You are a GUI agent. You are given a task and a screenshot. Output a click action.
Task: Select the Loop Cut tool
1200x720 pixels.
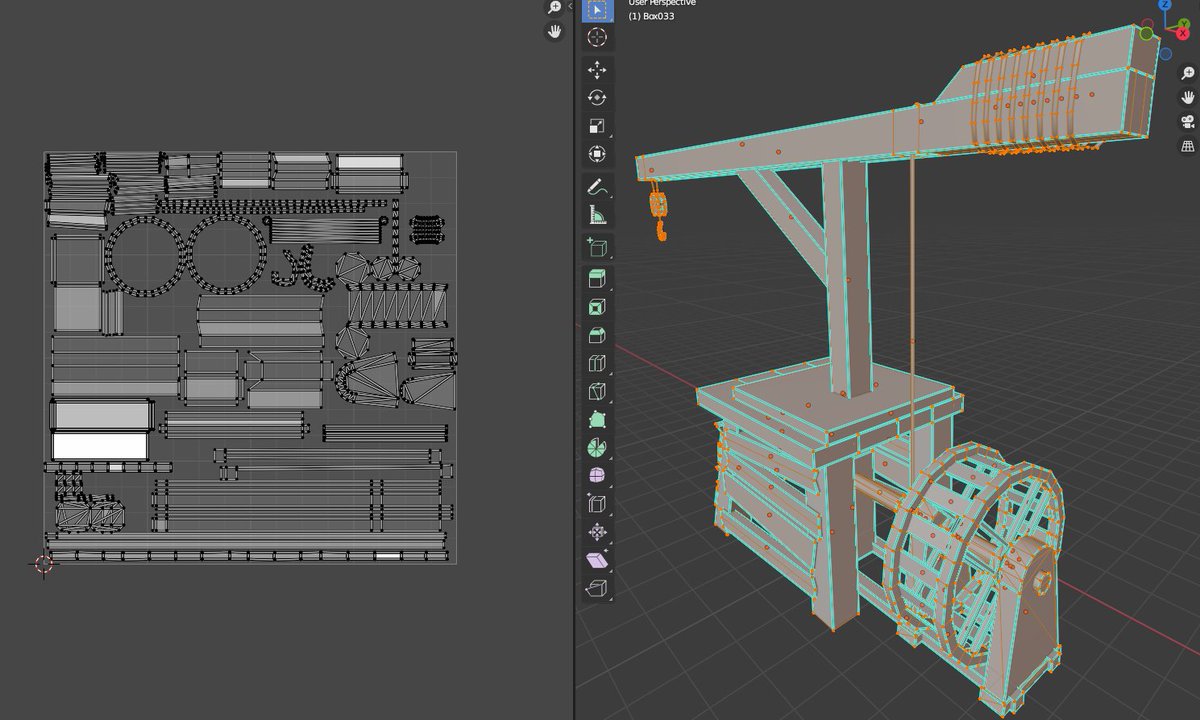(597, 363)
